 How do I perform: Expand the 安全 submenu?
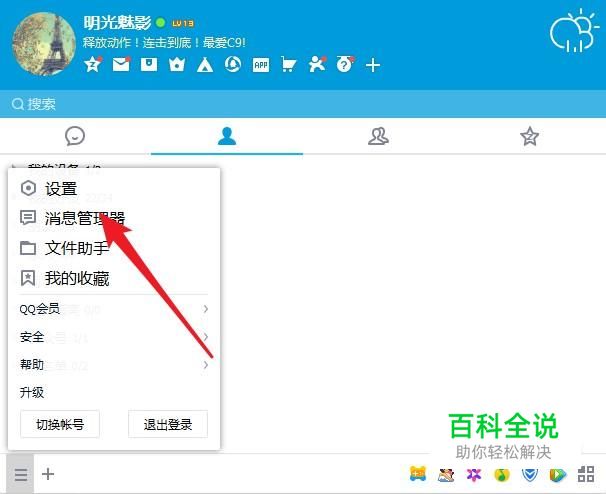pos(114,337)
